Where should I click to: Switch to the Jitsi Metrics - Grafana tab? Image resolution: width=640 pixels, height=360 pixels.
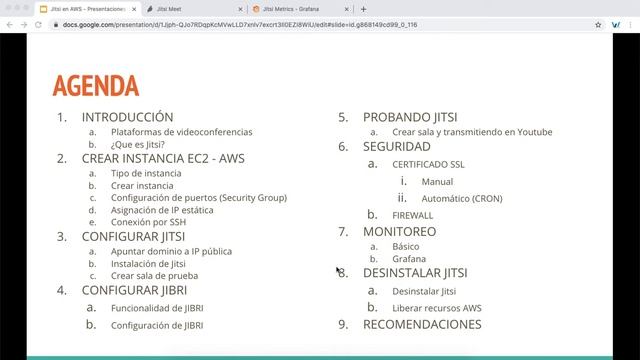coord(300,9)
